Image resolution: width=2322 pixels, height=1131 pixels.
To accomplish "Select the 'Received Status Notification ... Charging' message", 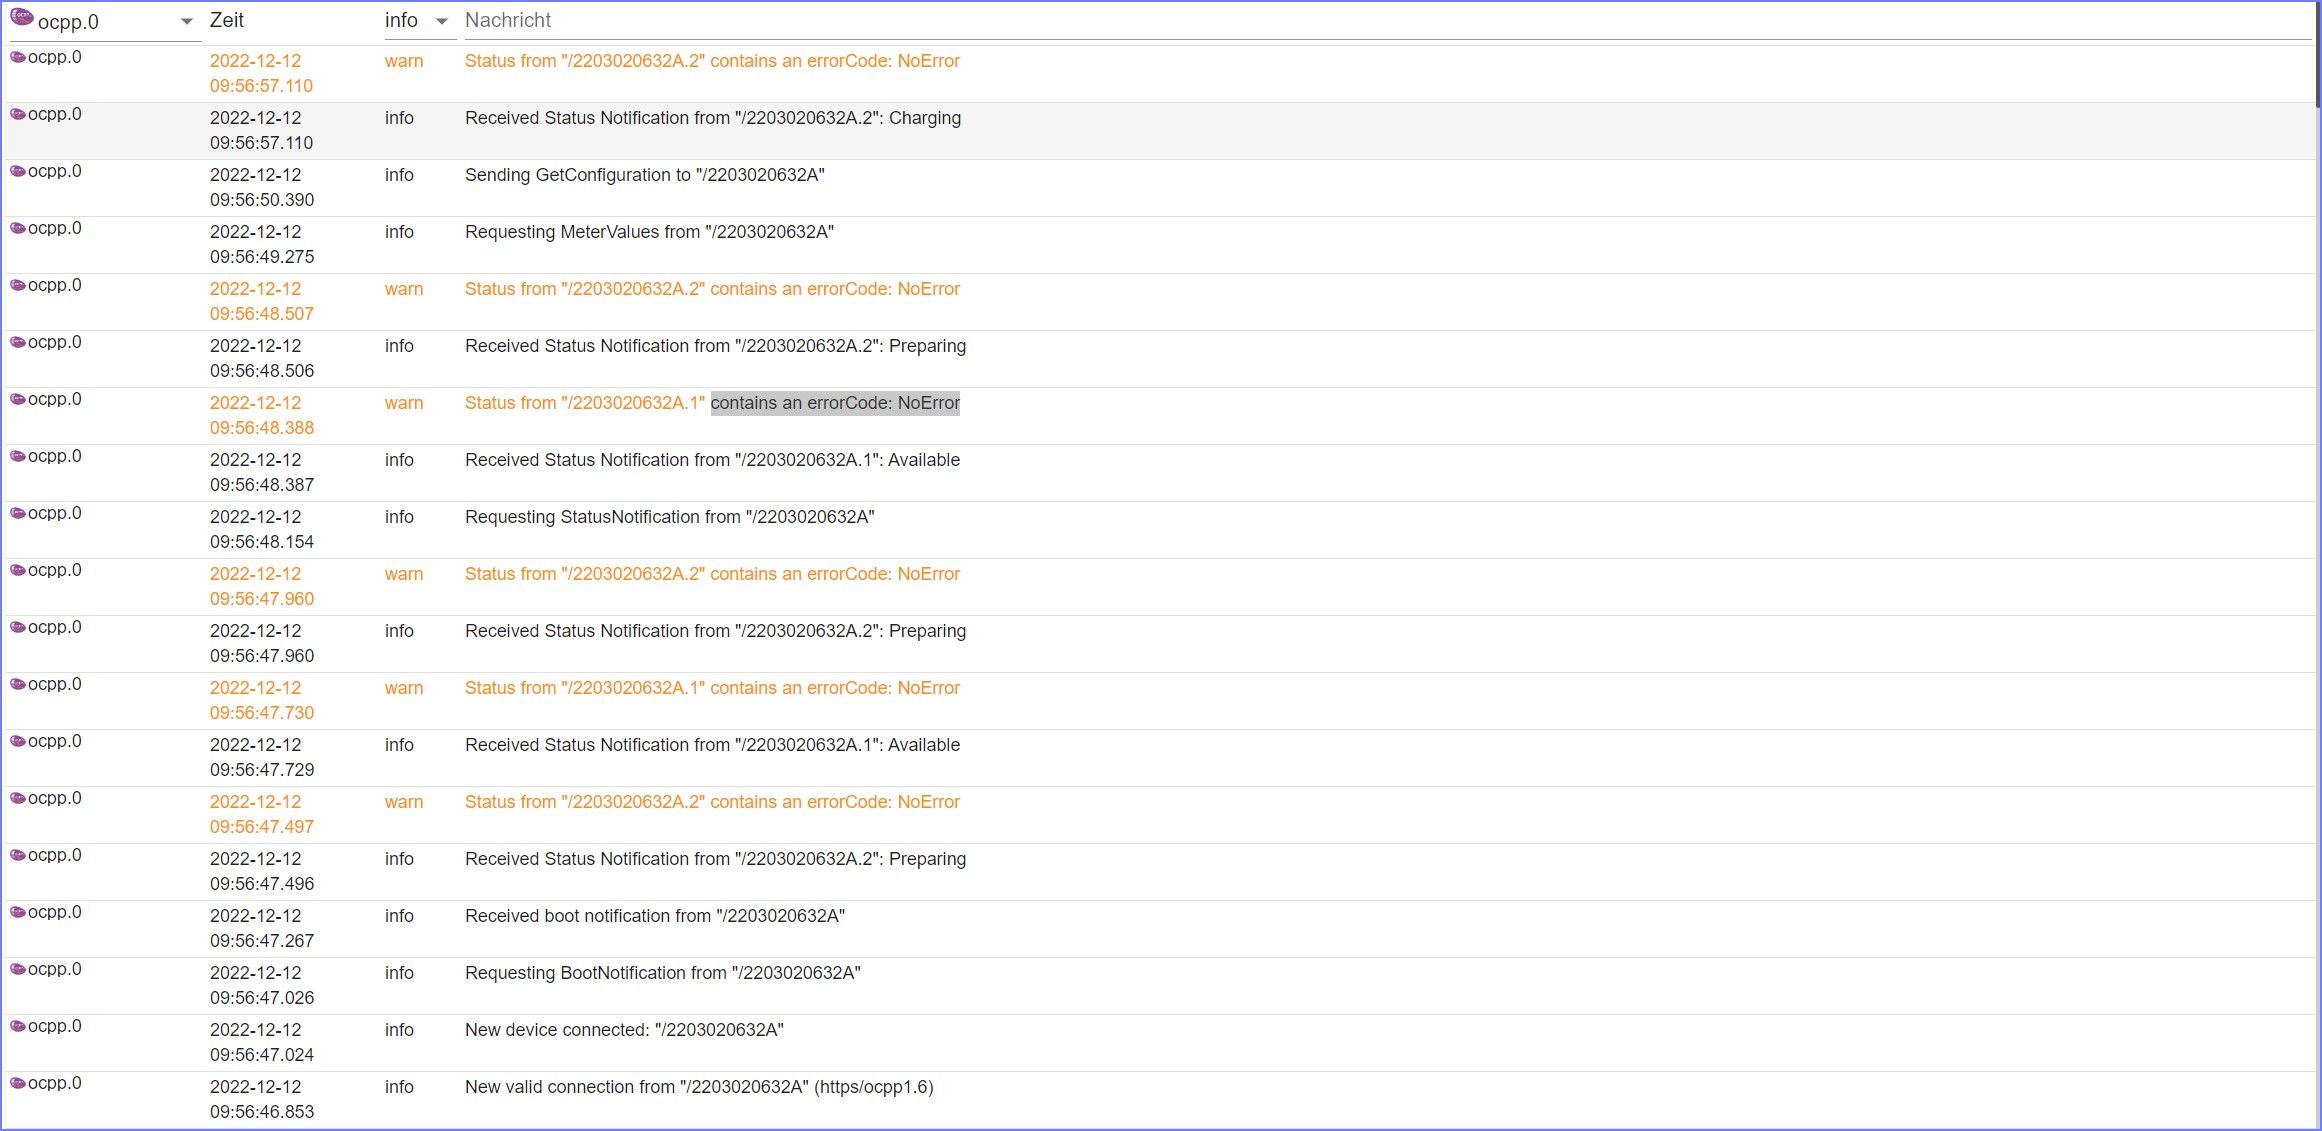I will click(x=712, y=118).
